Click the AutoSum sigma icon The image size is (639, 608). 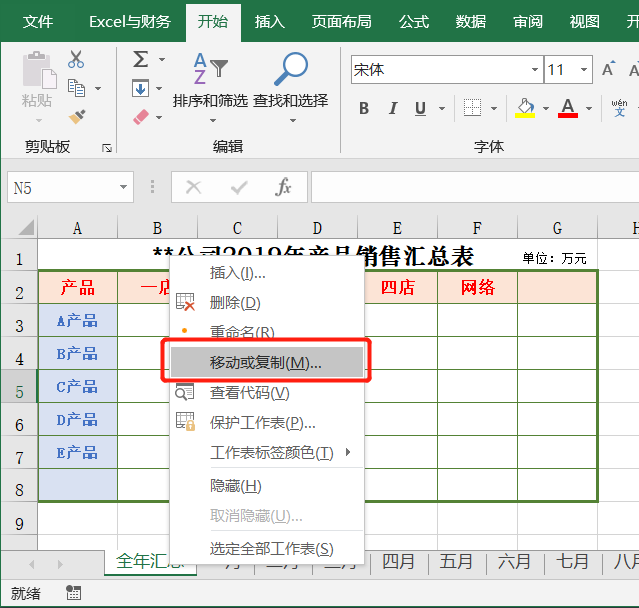click(141, 60)
